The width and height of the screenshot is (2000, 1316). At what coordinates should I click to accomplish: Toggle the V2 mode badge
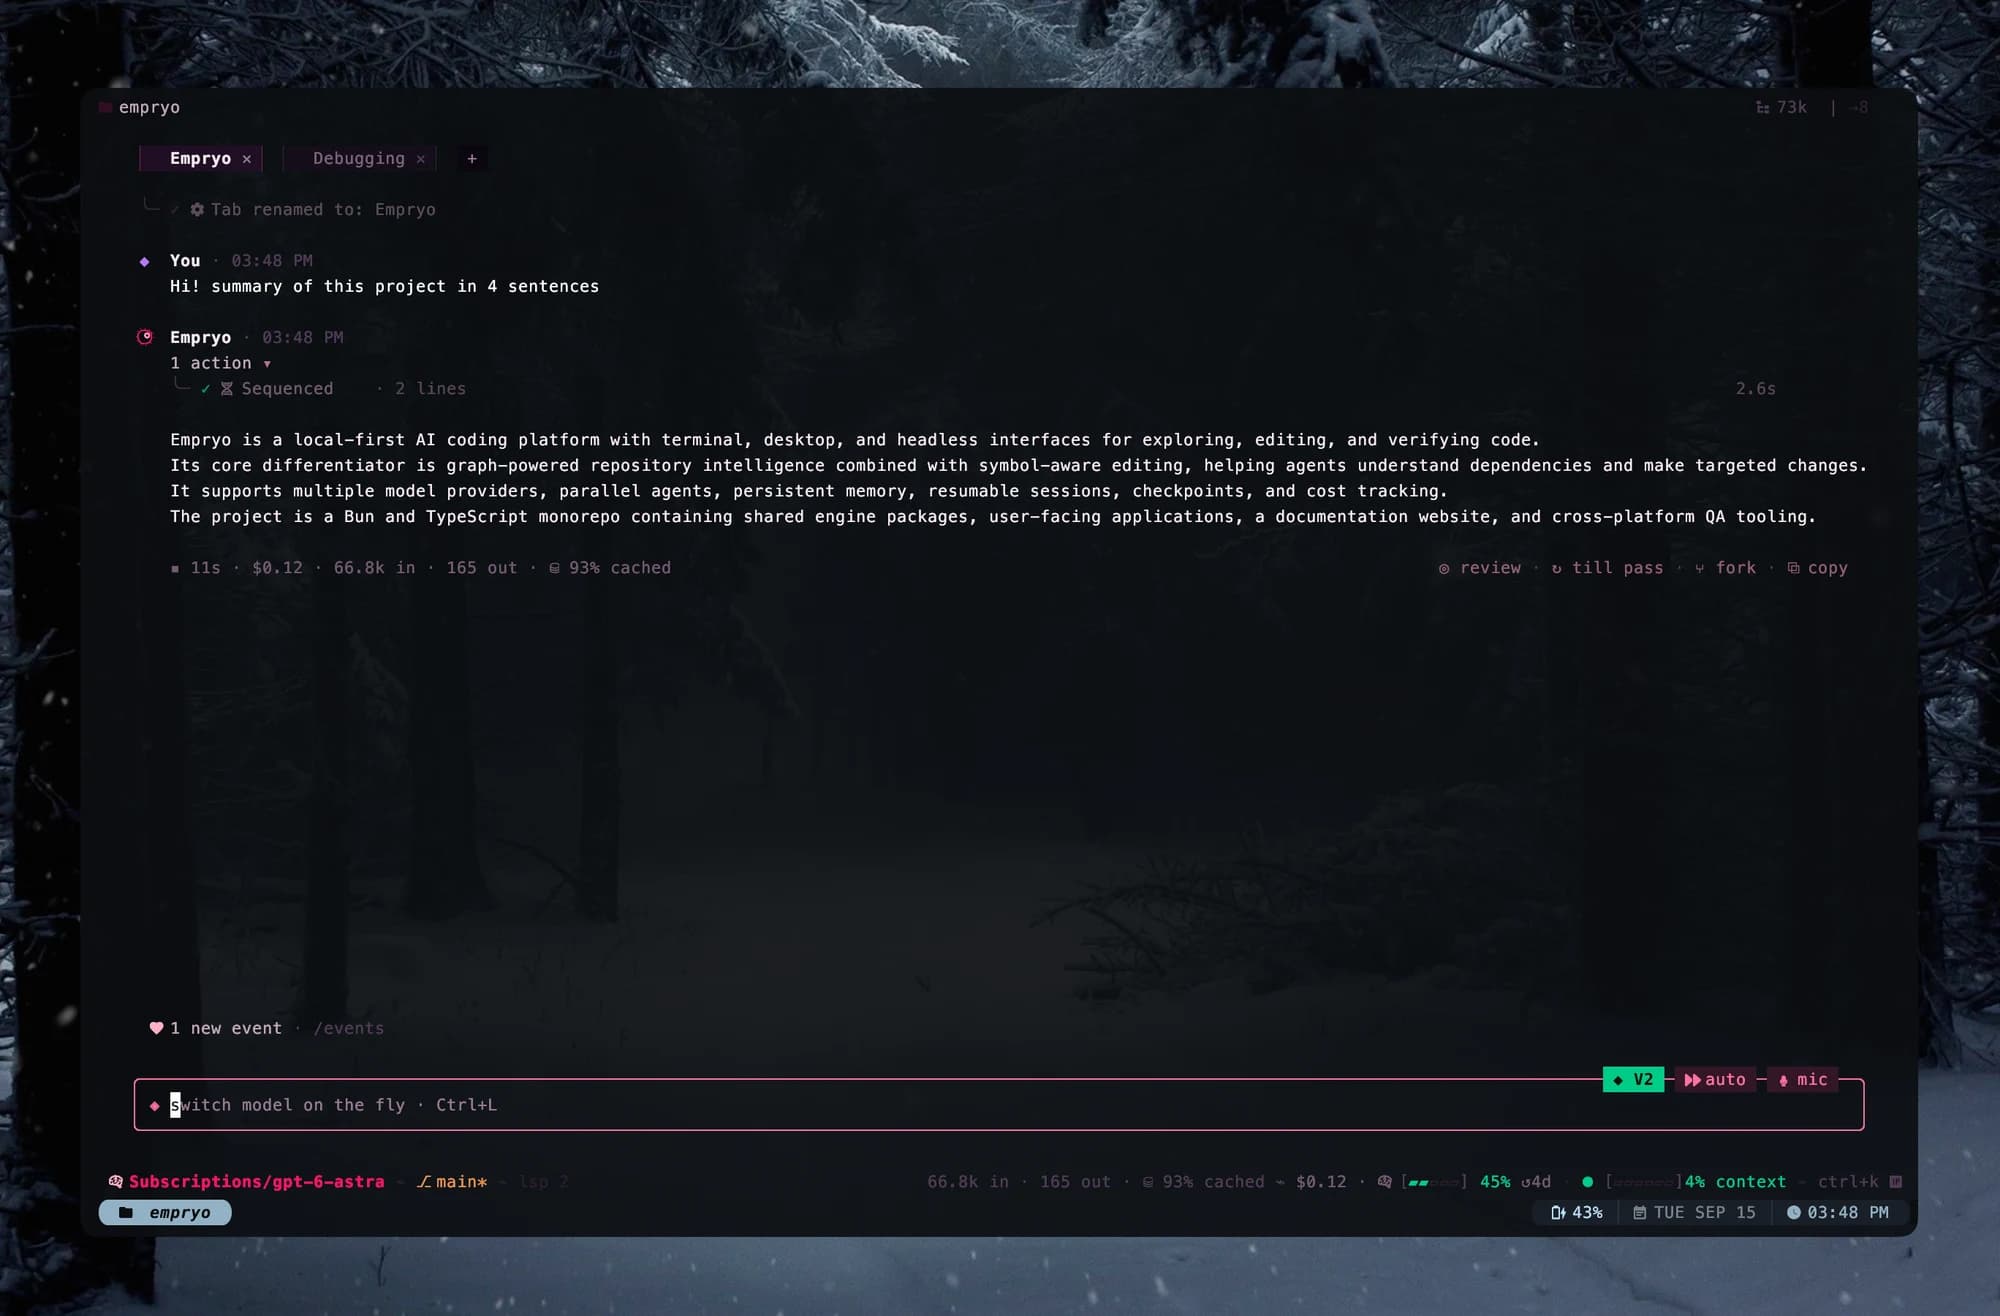coord(1633,1080)
